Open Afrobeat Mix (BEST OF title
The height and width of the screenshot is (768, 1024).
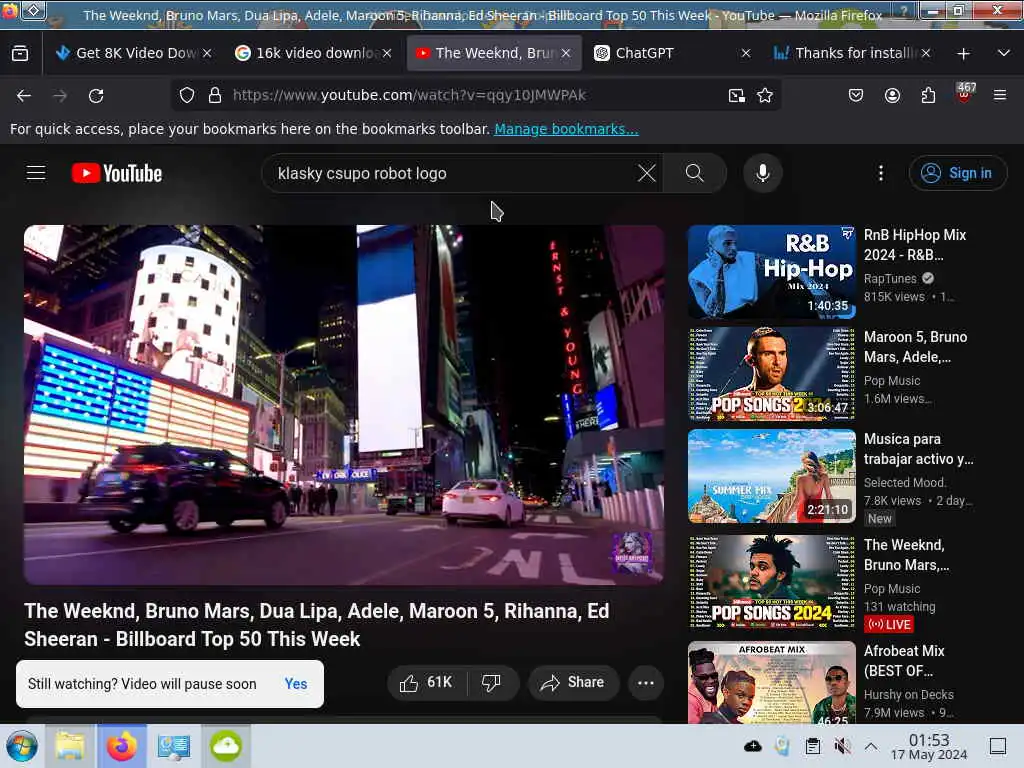[x=904, y=660]
